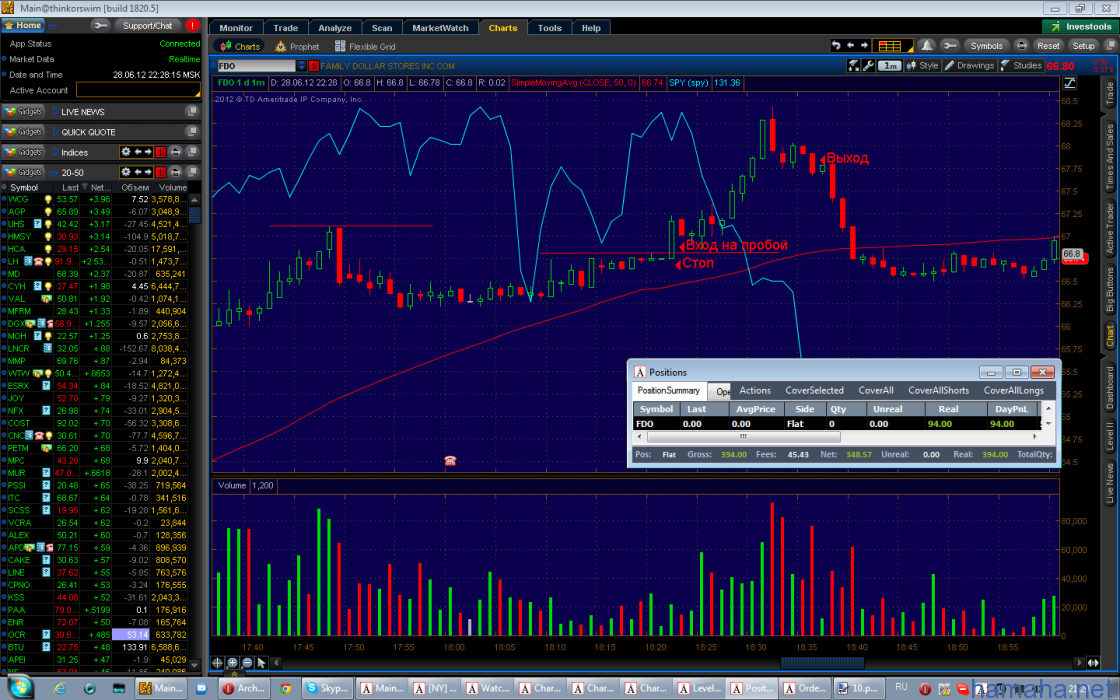Detach the LIVE NEWS gadget
Image resolution: width=1120 pixels, height=700 pixels.
(191, 111)
